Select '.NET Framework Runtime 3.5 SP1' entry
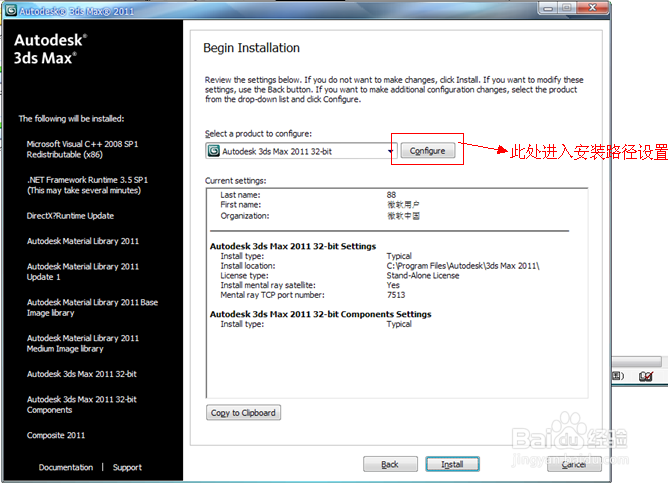Screen dimensions: 668x483 pyautogui.click(x=87, y=185)
